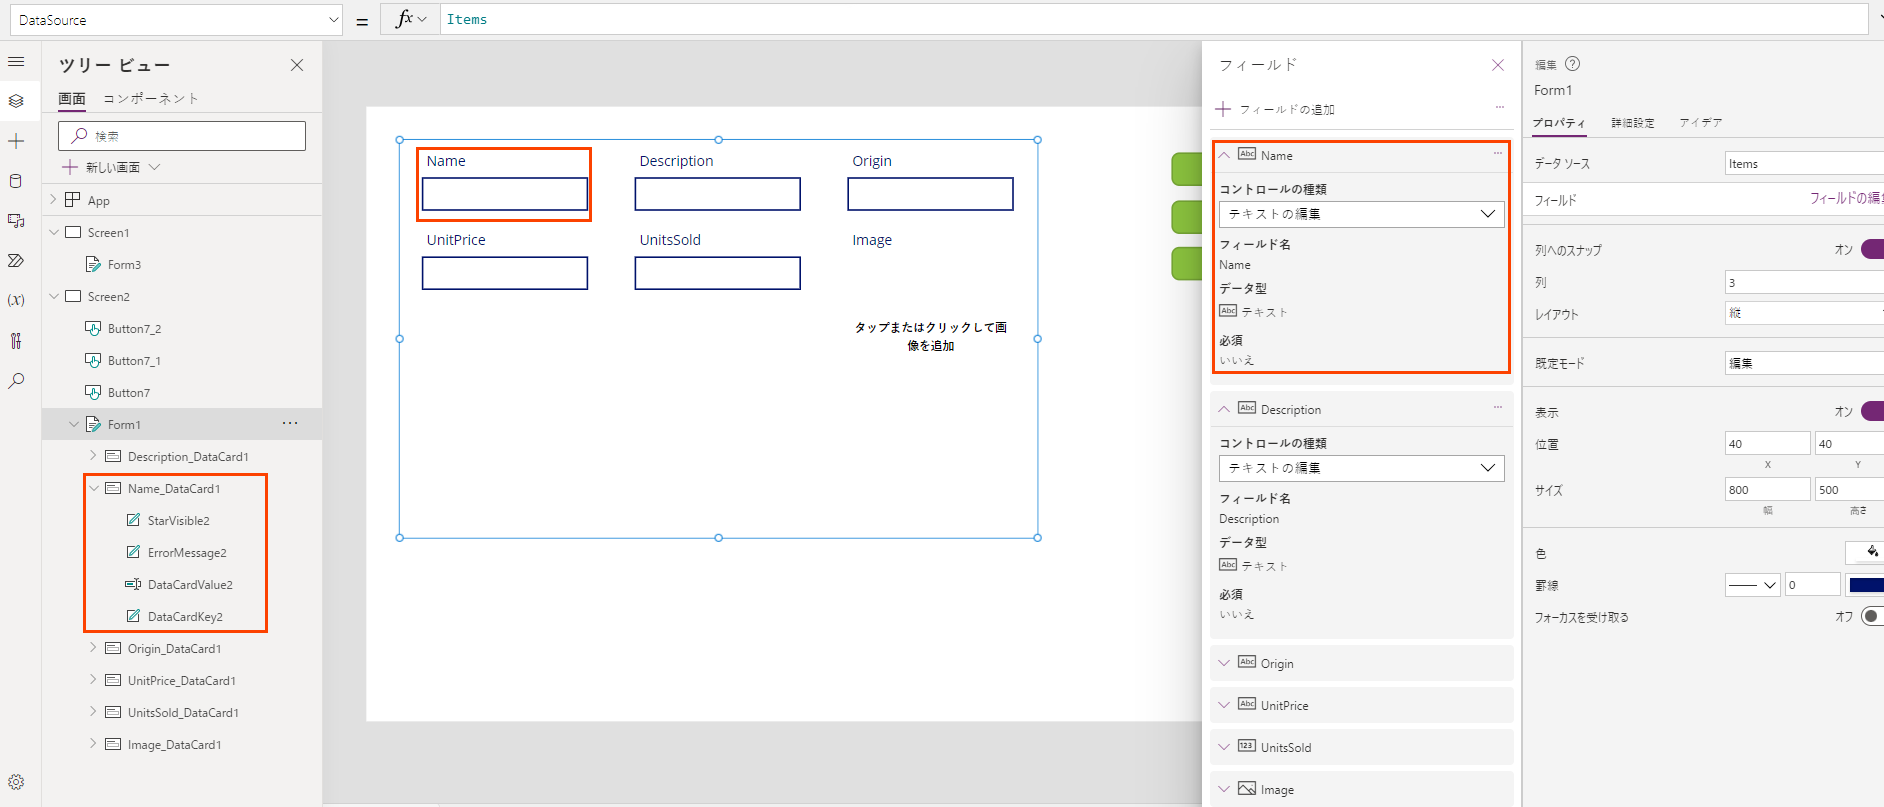Click the dark blue border color swatch
This screenshot has width=1884, height=807.
1867,585
